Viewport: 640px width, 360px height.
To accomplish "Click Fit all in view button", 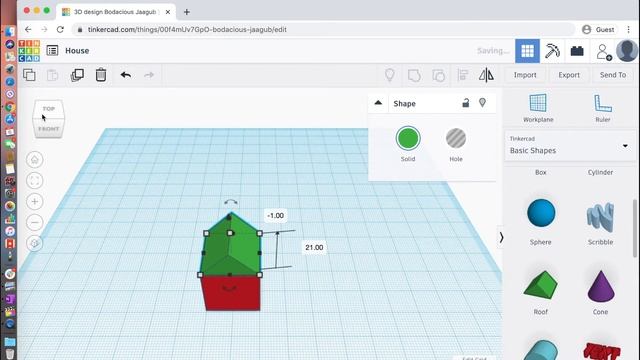I will coord(35,180).
